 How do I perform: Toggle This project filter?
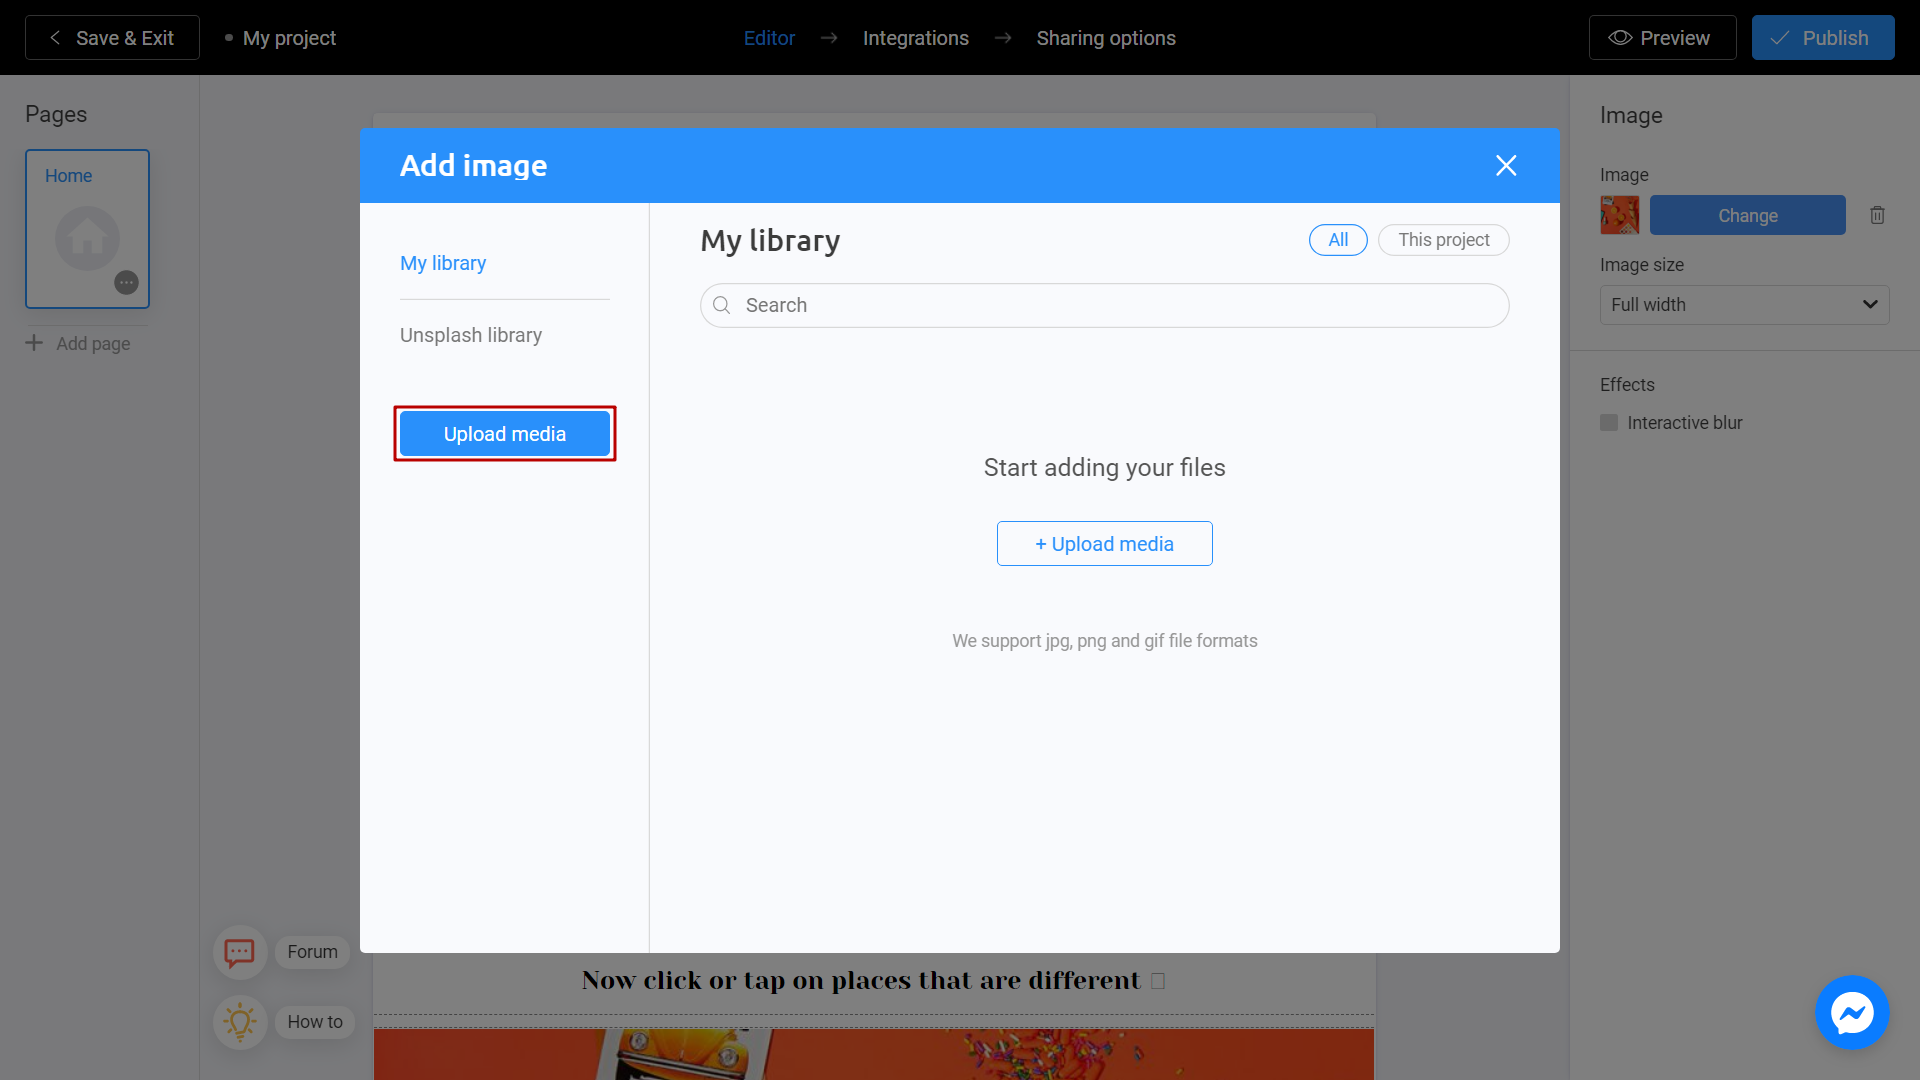pos(1443,240)
